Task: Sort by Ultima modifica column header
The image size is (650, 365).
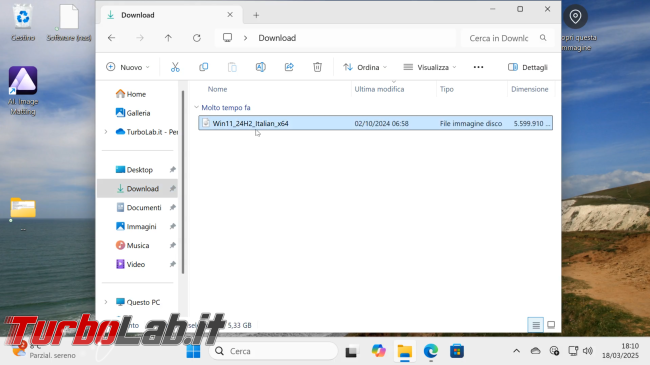Action: pos(379,89)
